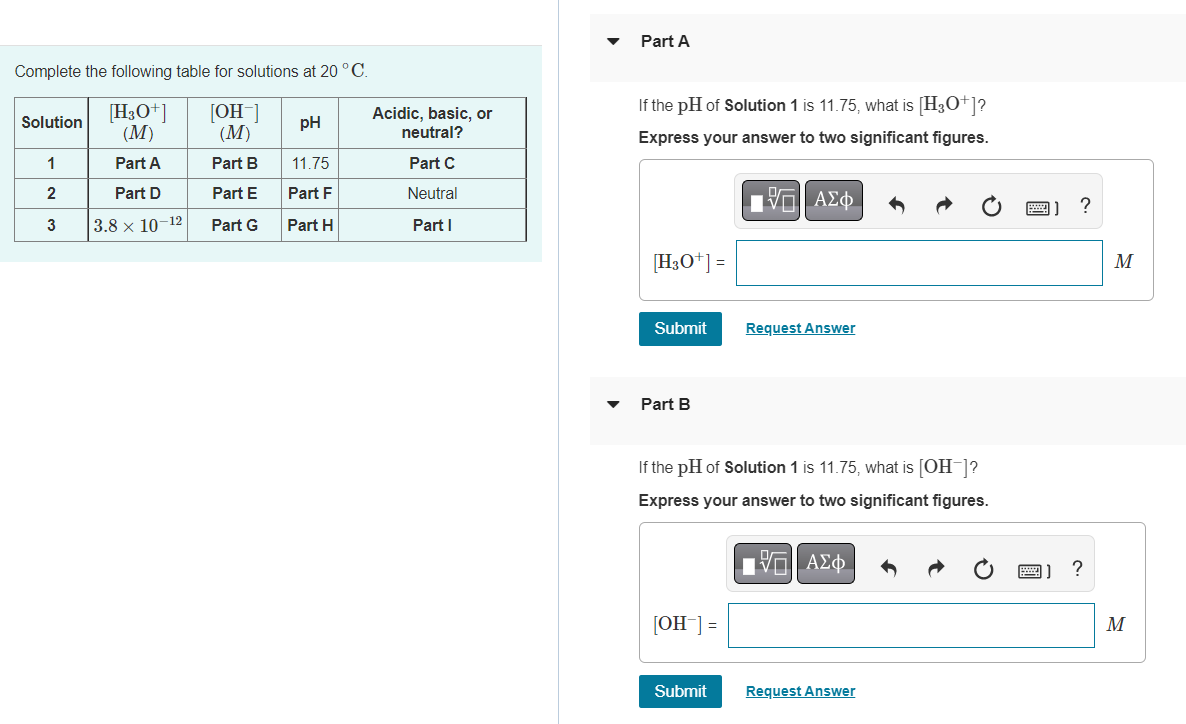1186x724 pixels.
Task: Click the help question mark in Part B
Action: [x=1077, y=566]
